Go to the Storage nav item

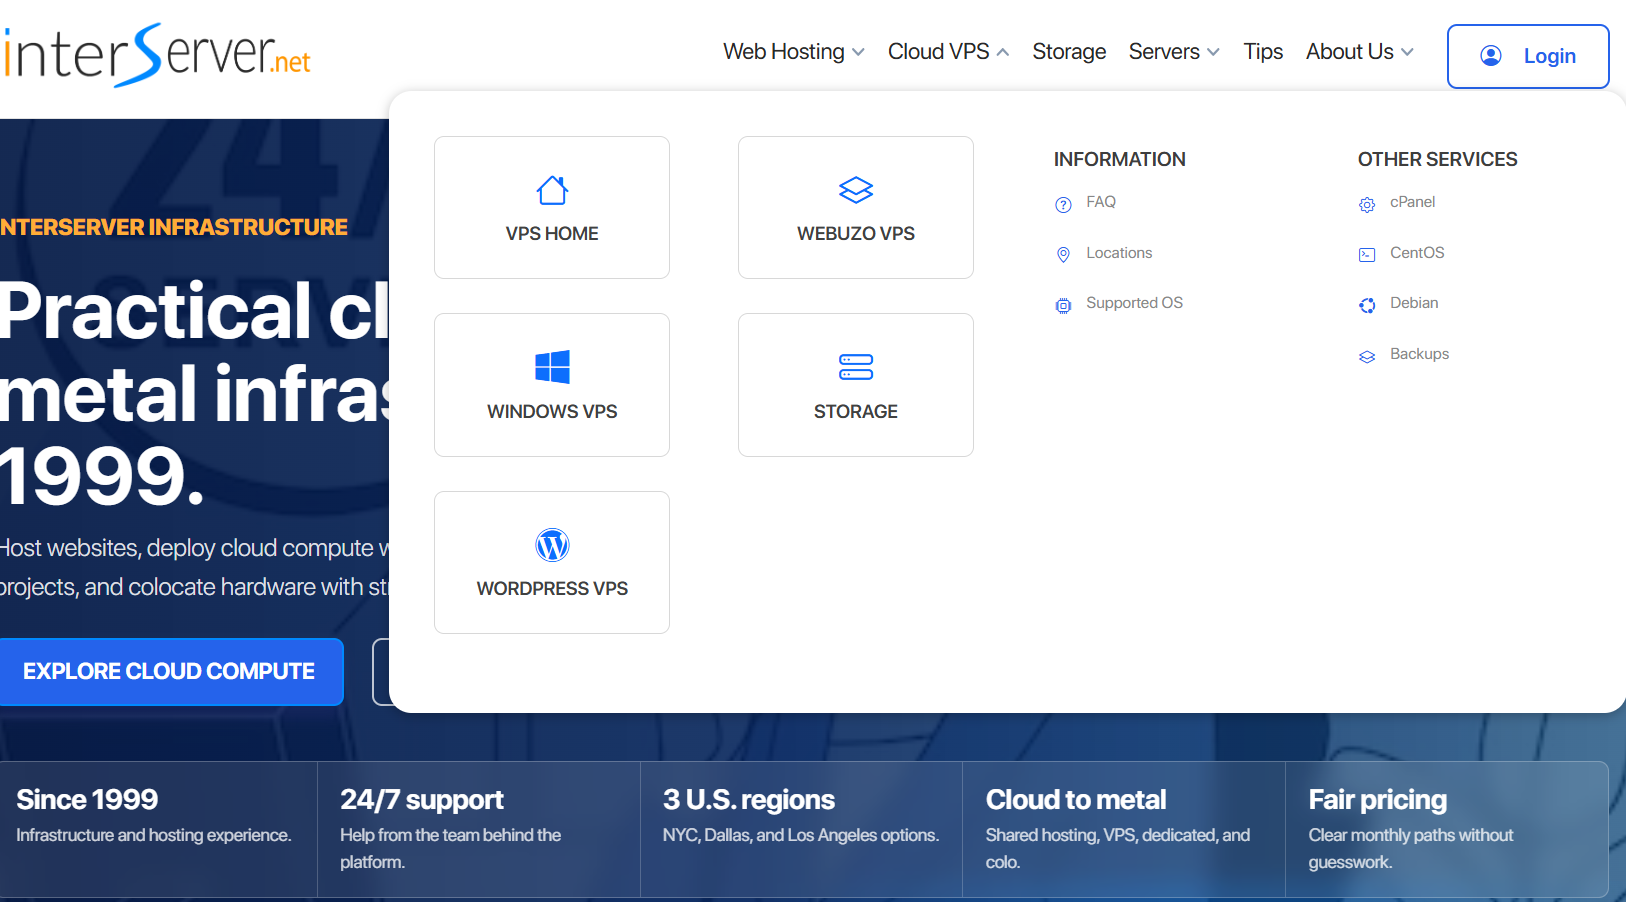1069,52
